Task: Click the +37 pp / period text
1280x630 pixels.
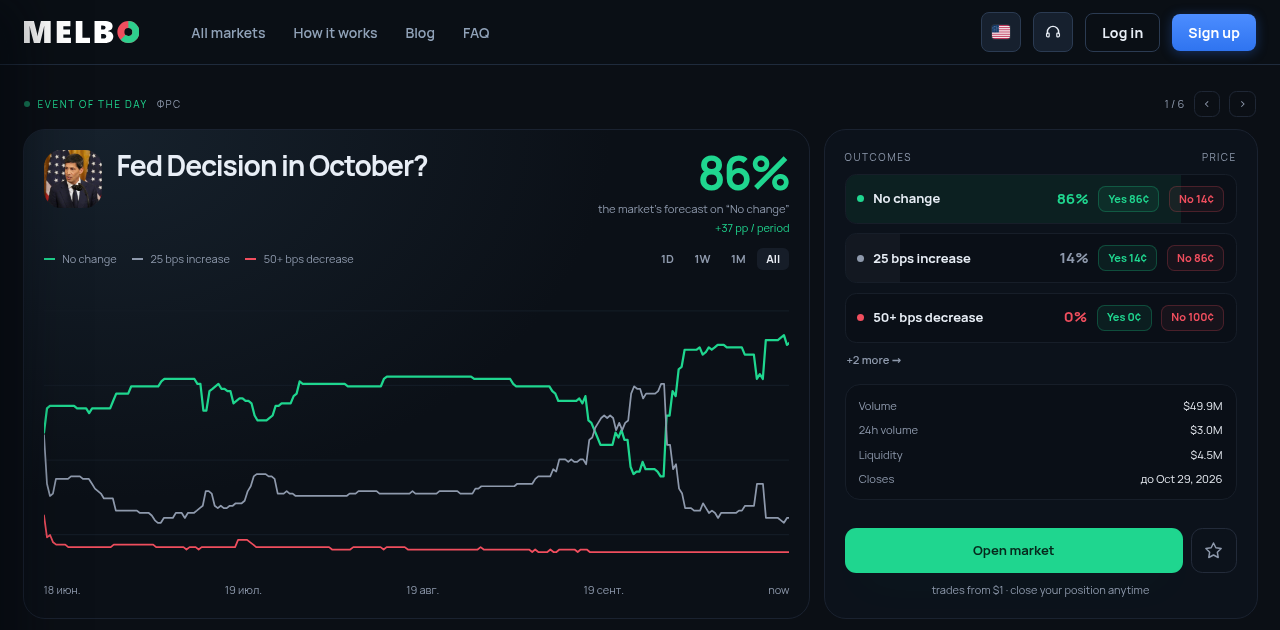Action: pyautogui.click(x=752, y=228)
